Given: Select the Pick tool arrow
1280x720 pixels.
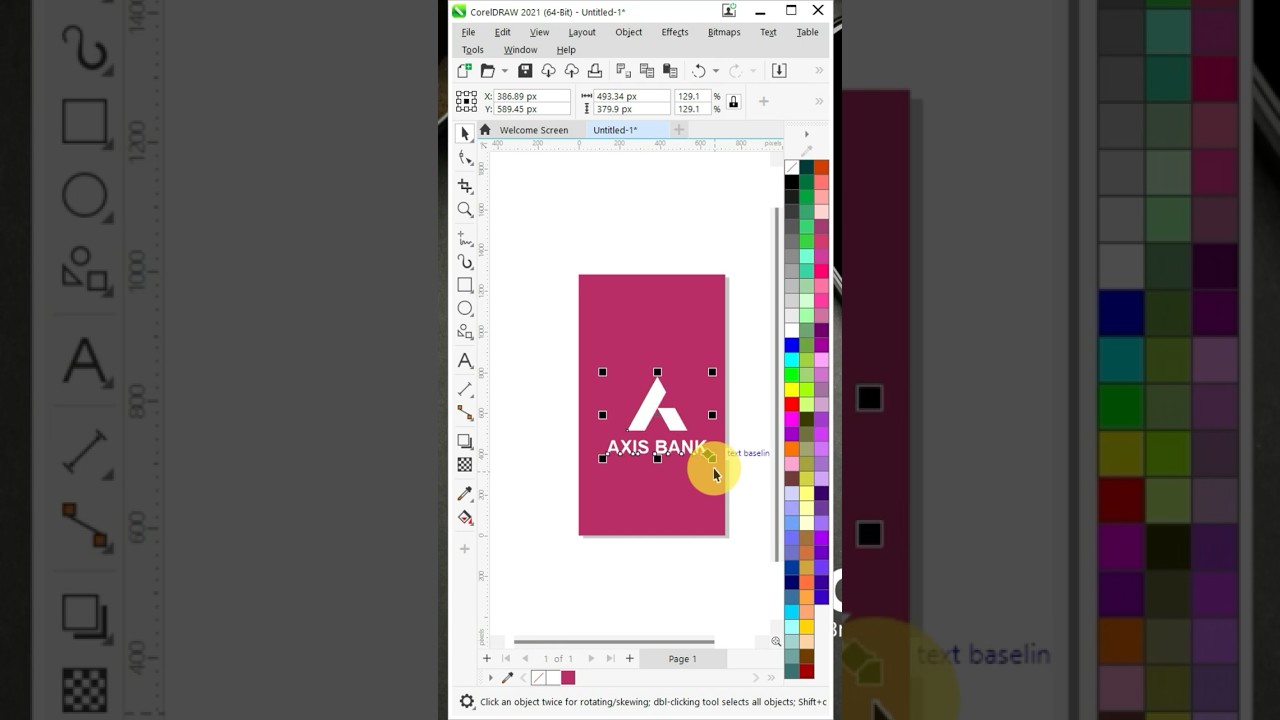Looking at the screenshot, I should (465, 133).
